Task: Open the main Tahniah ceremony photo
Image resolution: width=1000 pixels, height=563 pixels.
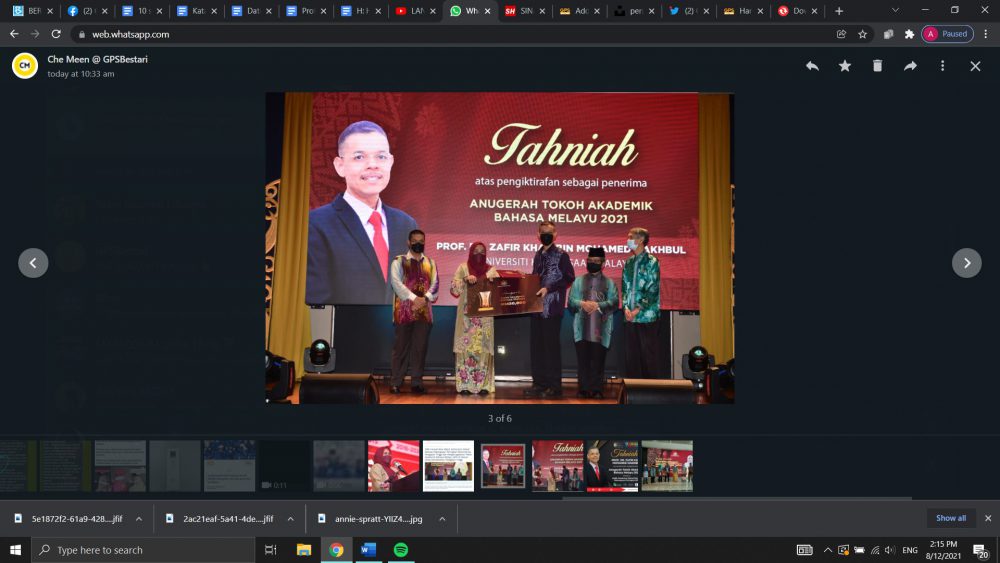Action: tap(500, 248)
